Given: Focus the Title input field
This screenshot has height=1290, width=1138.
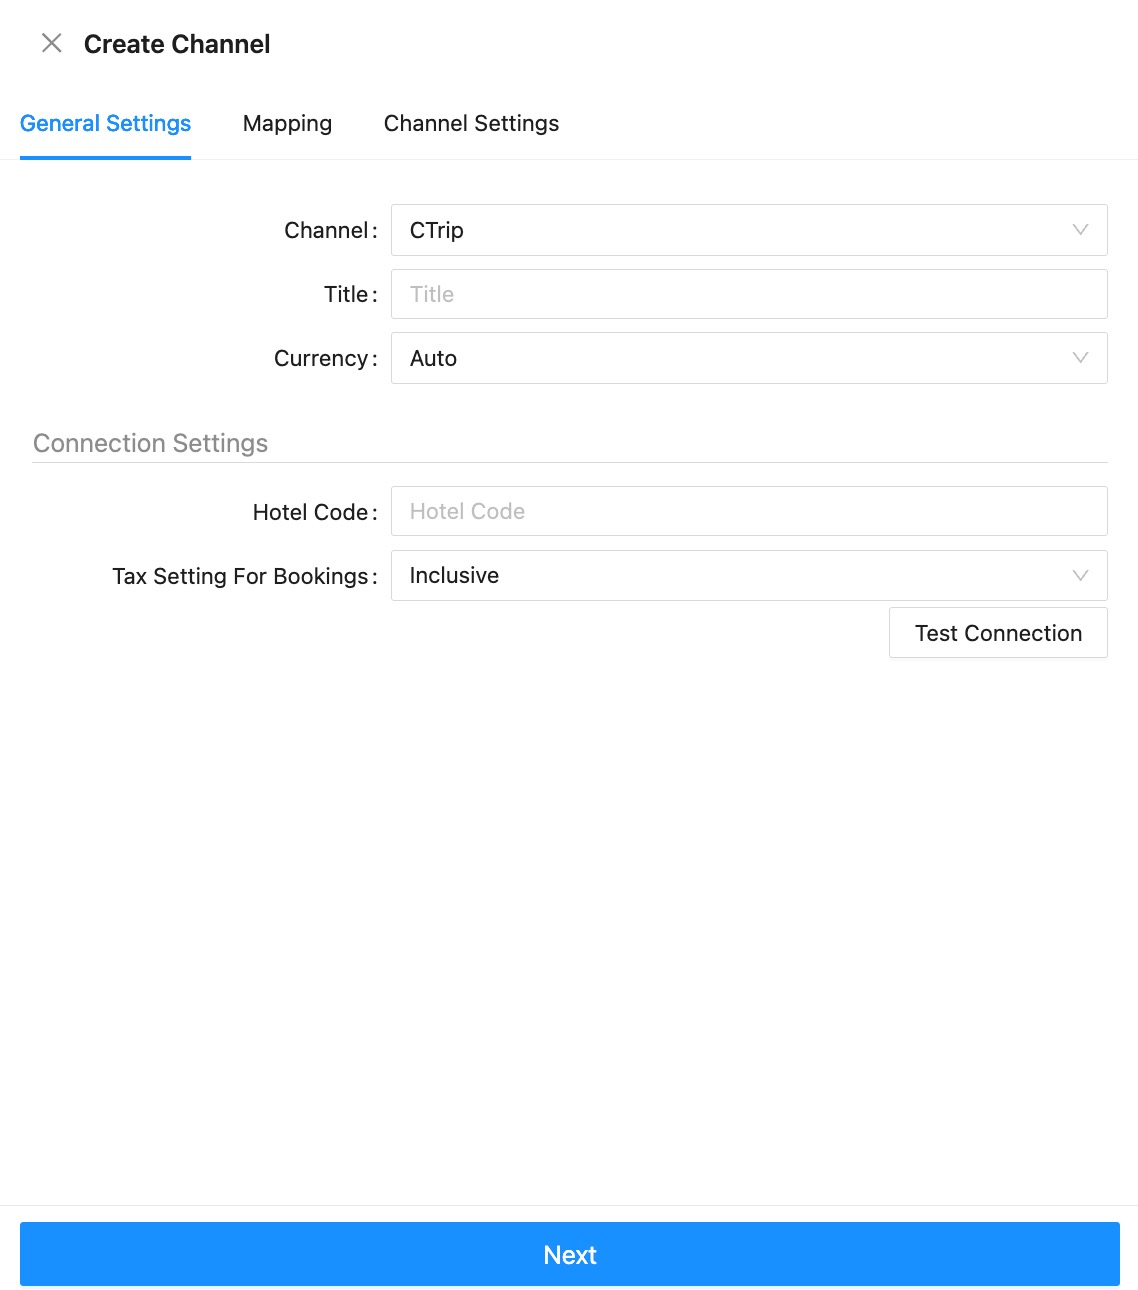Looking at the screenshot, I should 749,294.
